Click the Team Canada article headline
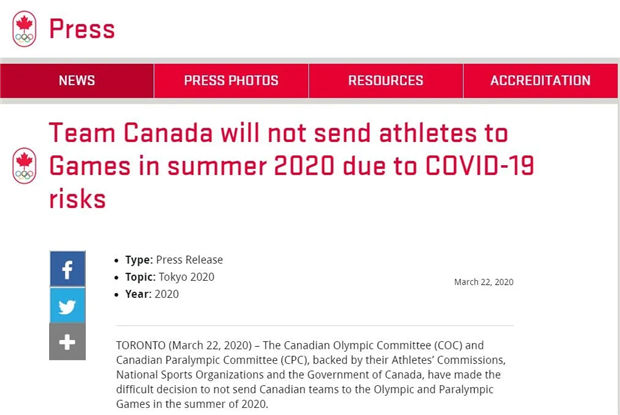This screenshot has height=415, width=620. (280, 165)
